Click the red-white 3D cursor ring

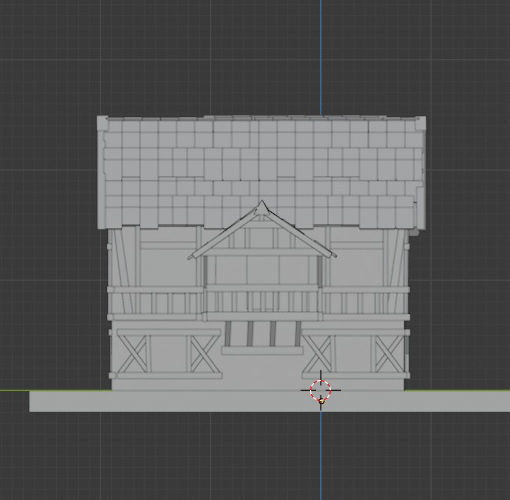[321, 389]
